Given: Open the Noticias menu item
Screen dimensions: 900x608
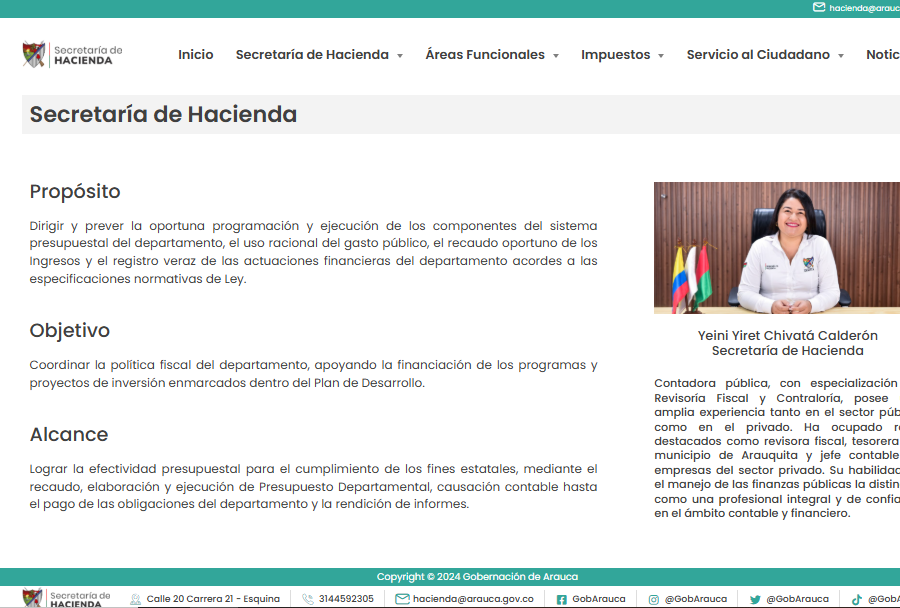Looking at the screenshot, I should (882, 55).
